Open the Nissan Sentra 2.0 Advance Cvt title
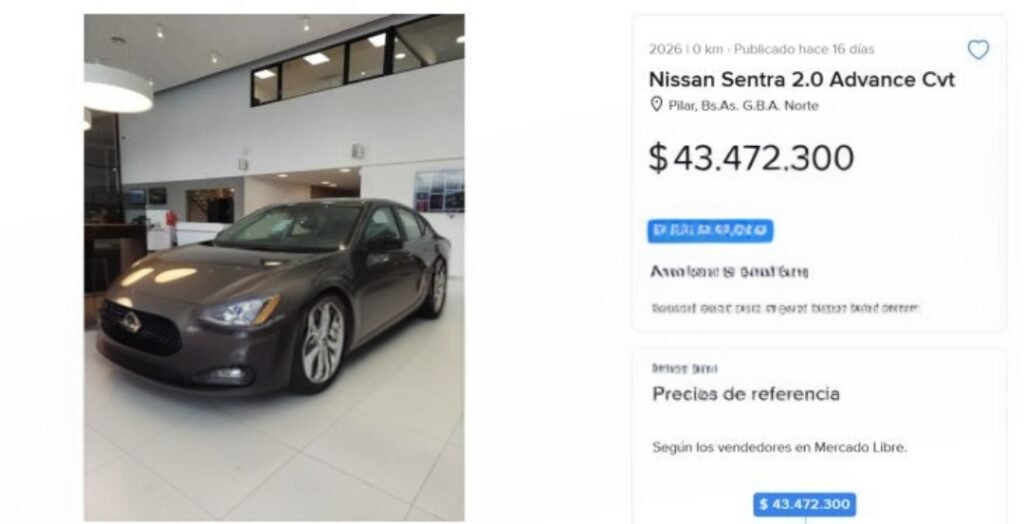 click(x=801, y=80)
